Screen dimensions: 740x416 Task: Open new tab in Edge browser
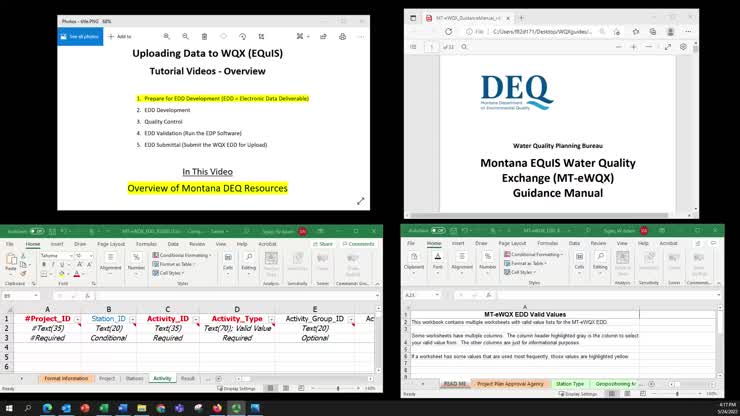coord(521,18)
